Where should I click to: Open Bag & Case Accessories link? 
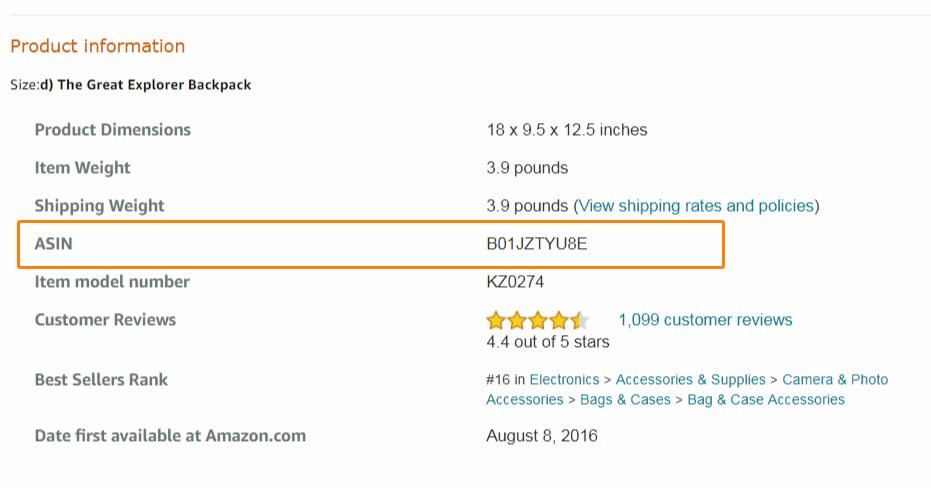(766, 400)
